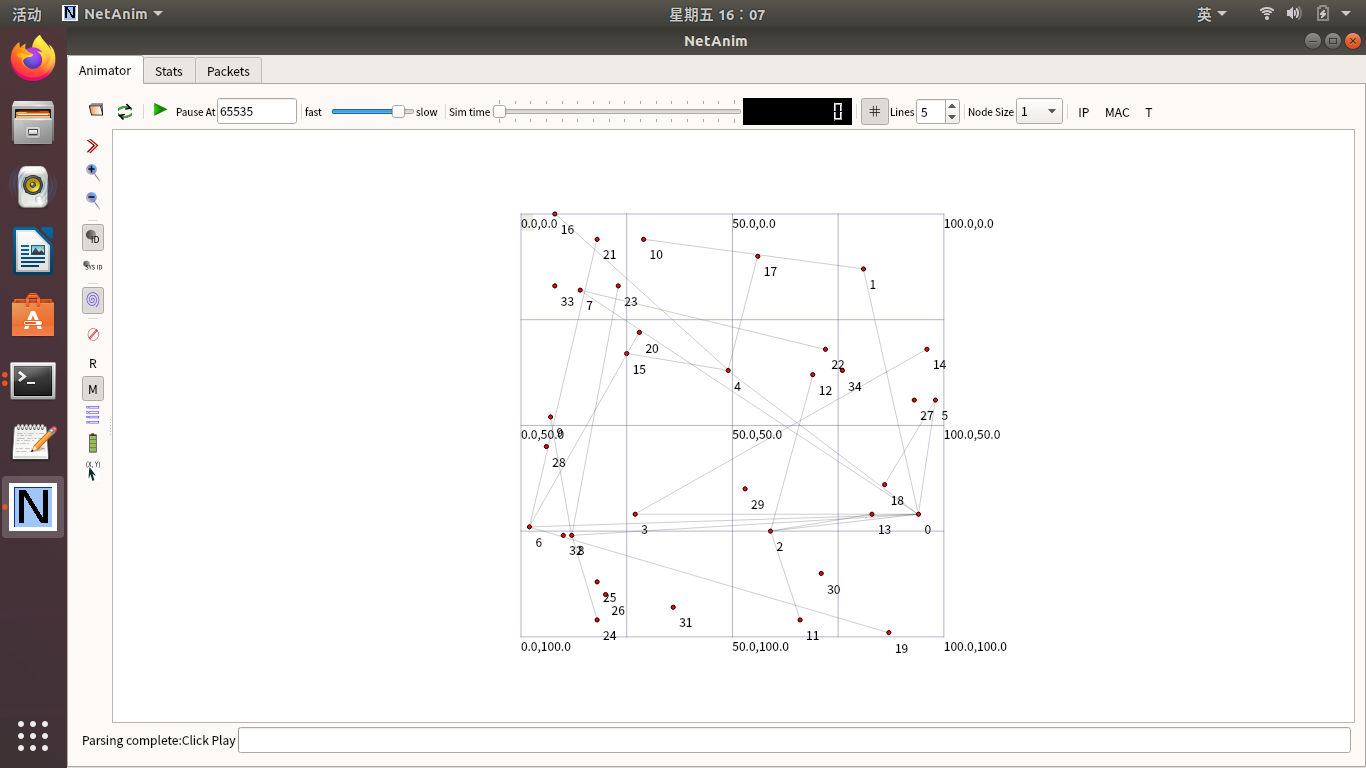Click the open trace file icon

[x=96, y=111]
